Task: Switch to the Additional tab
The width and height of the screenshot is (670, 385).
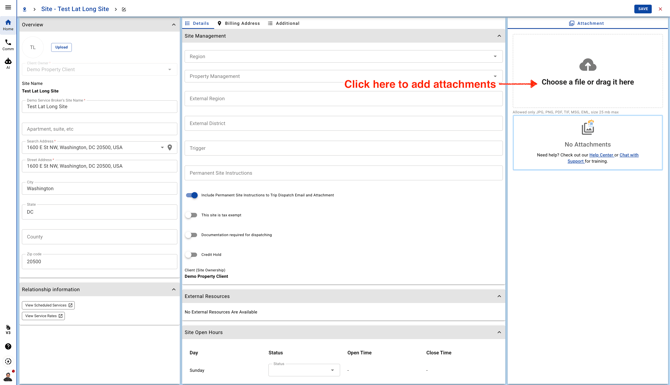Action: 284,24
